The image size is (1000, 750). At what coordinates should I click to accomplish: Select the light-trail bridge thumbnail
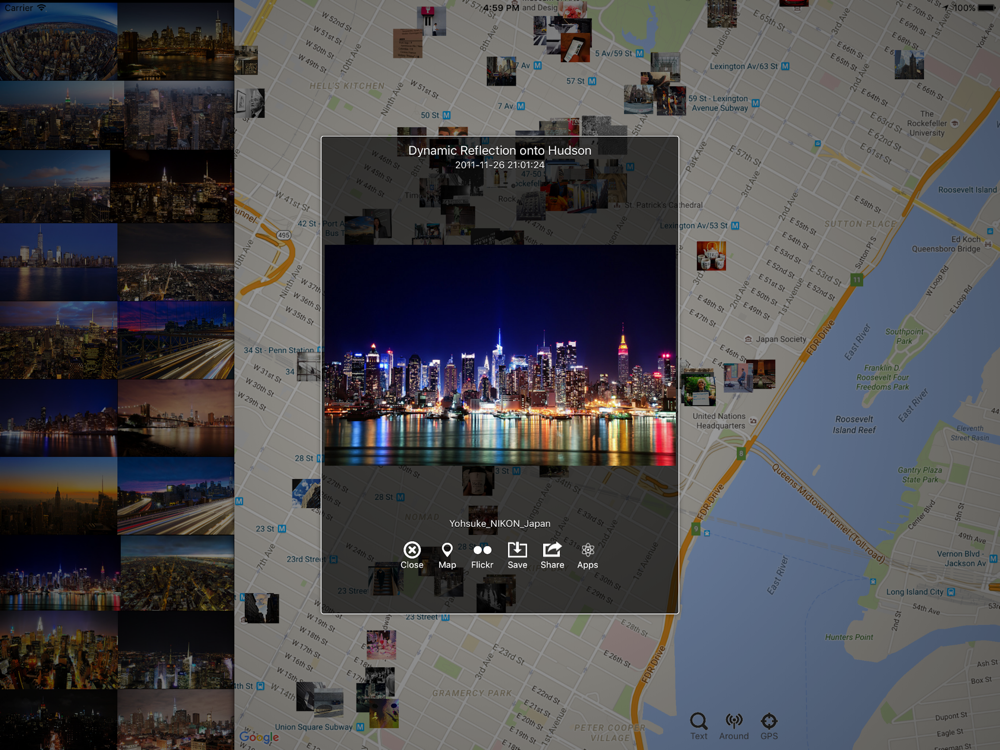point(176,341)
